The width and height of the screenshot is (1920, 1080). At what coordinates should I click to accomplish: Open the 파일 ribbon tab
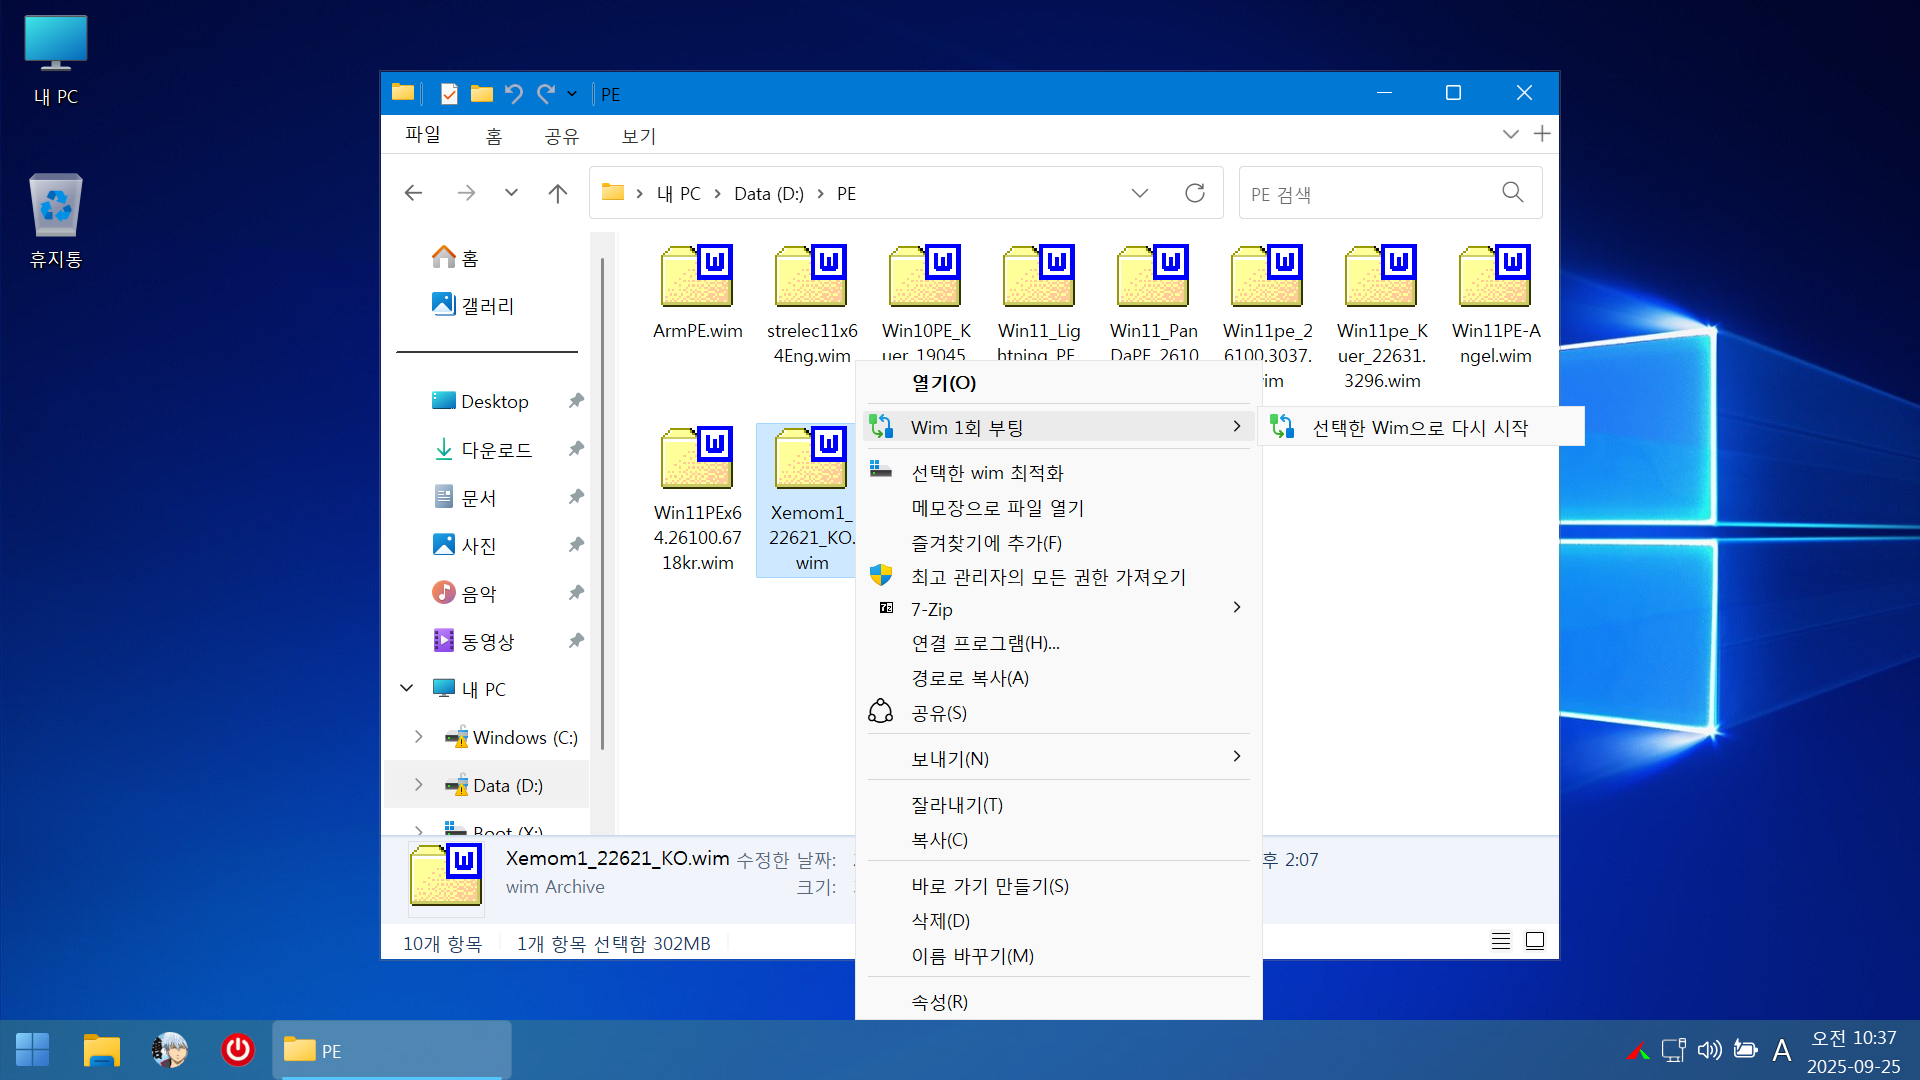tap(423, 134)
